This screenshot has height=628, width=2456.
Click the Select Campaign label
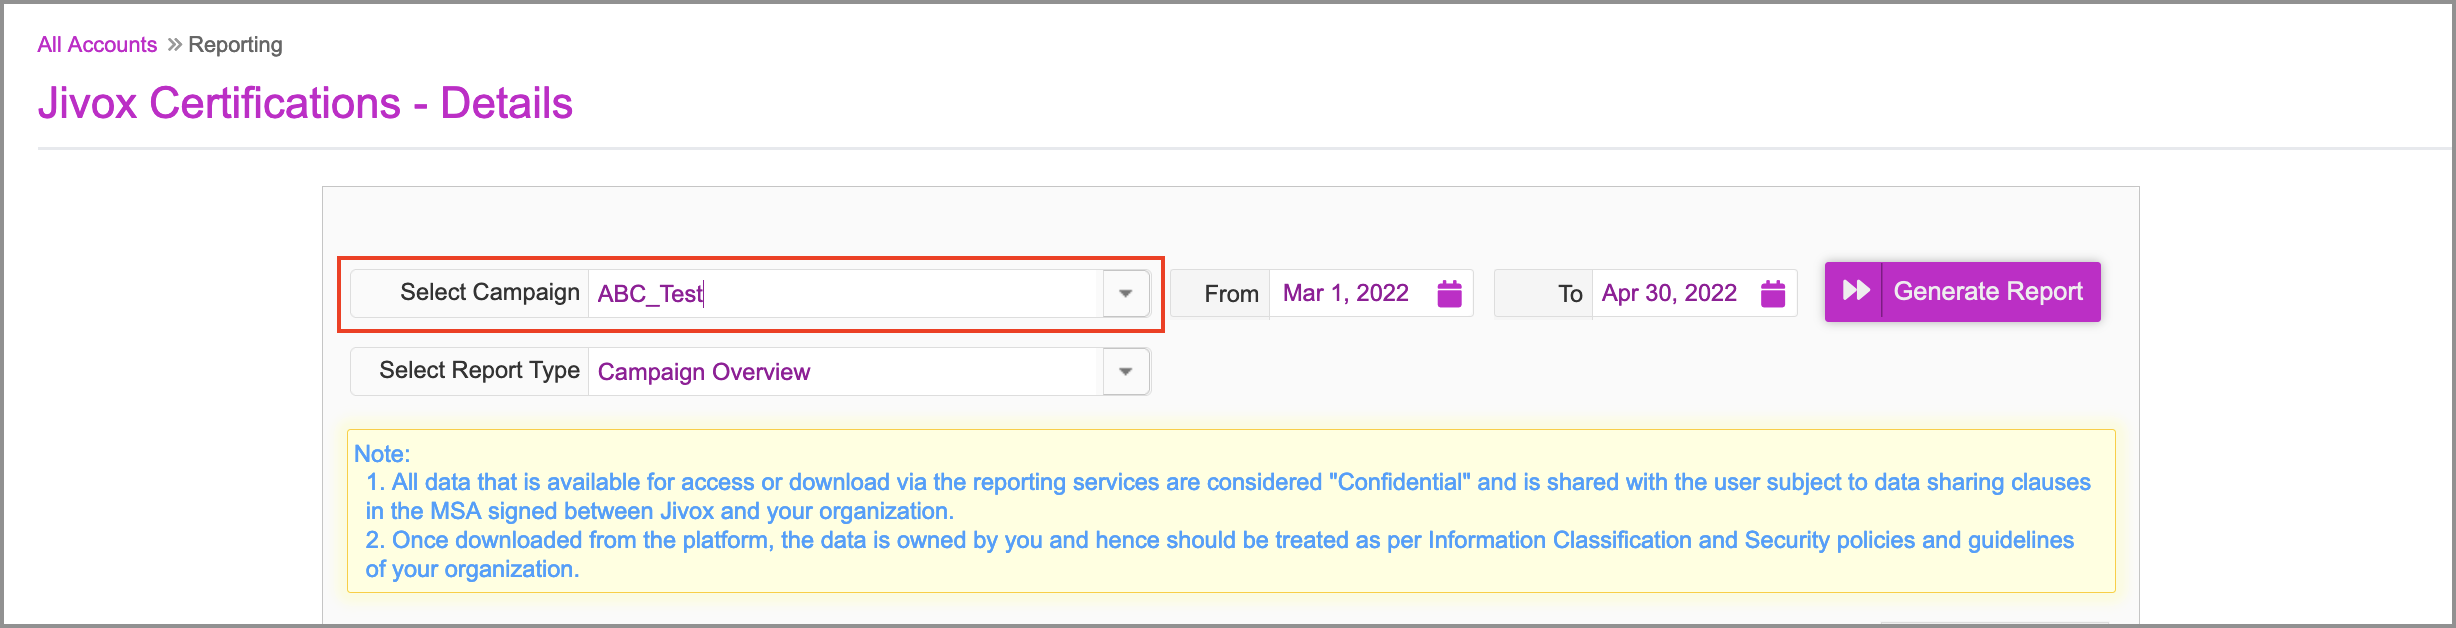click(490, 292)
